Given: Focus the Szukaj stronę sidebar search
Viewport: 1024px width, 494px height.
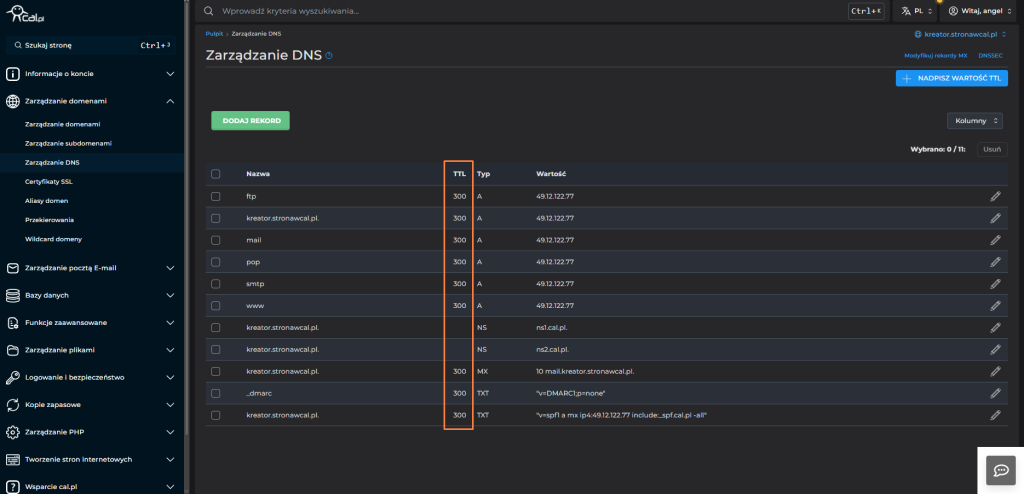Looking at the screenshot, I should coord(91,46).
